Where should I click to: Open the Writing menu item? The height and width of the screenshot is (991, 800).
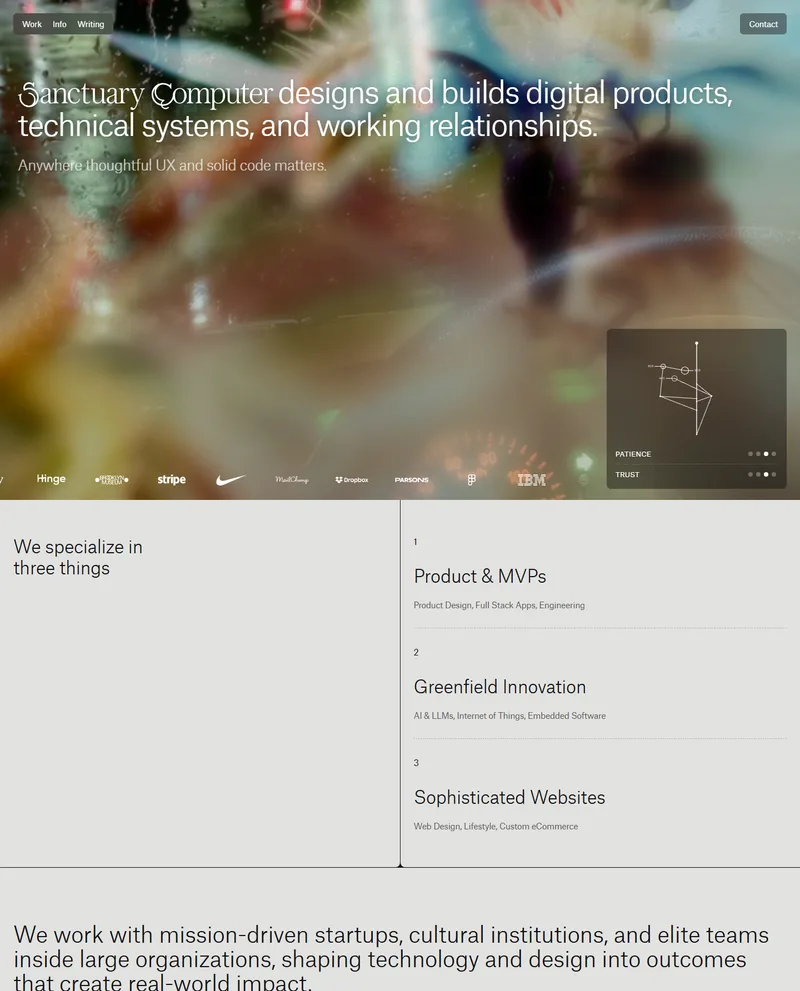point(90,24)
